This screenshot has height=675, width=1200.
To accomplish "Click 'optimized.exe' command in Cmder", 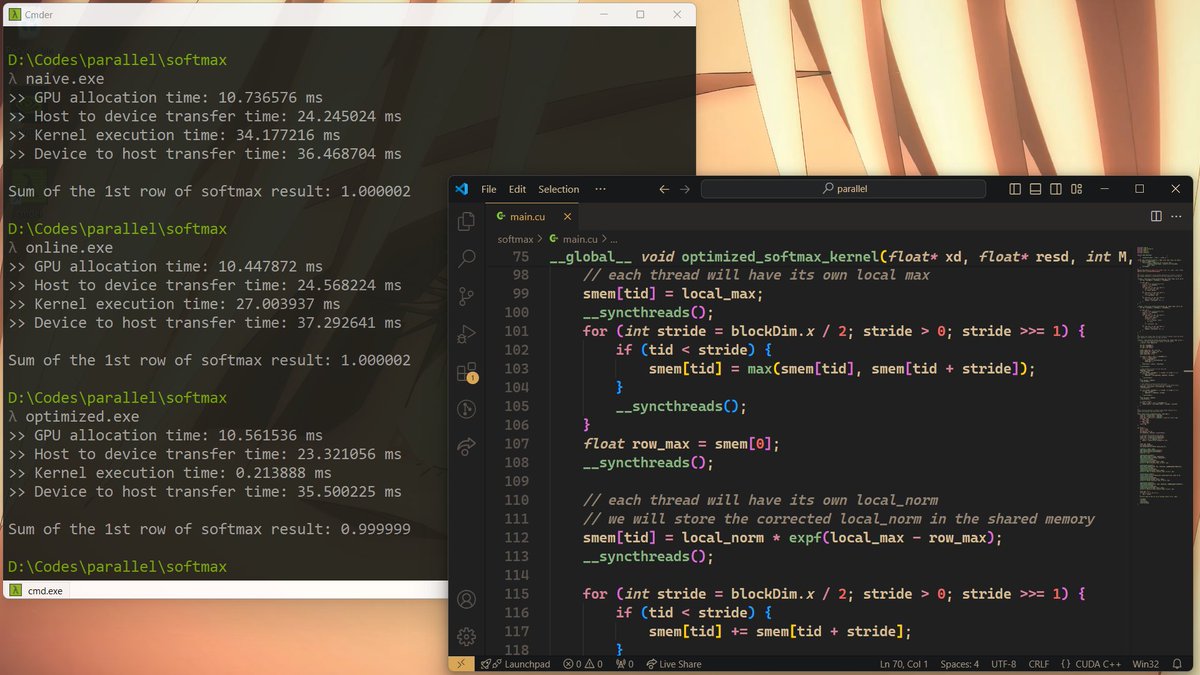I will (x=83, y=416).
